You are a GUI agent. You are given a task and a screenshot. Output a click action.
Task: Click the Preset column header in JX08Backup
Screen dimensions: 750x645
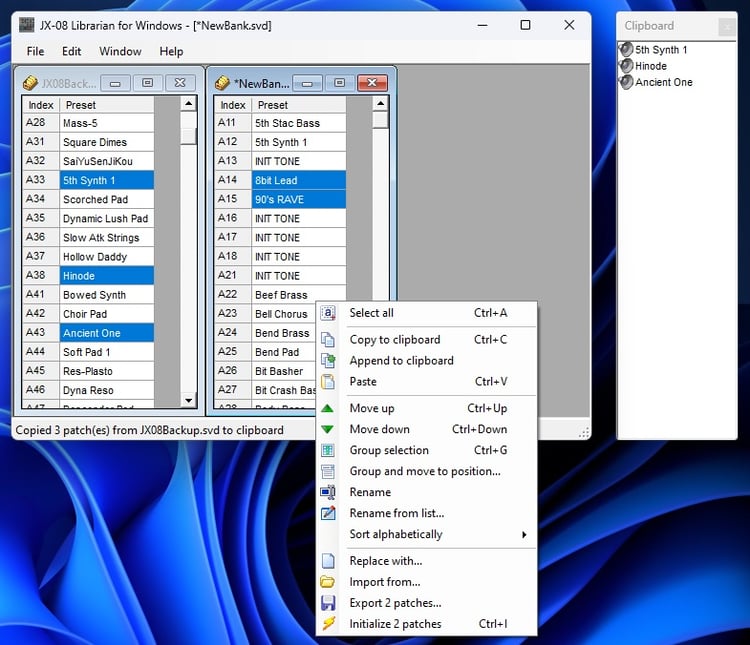[107, 105]
